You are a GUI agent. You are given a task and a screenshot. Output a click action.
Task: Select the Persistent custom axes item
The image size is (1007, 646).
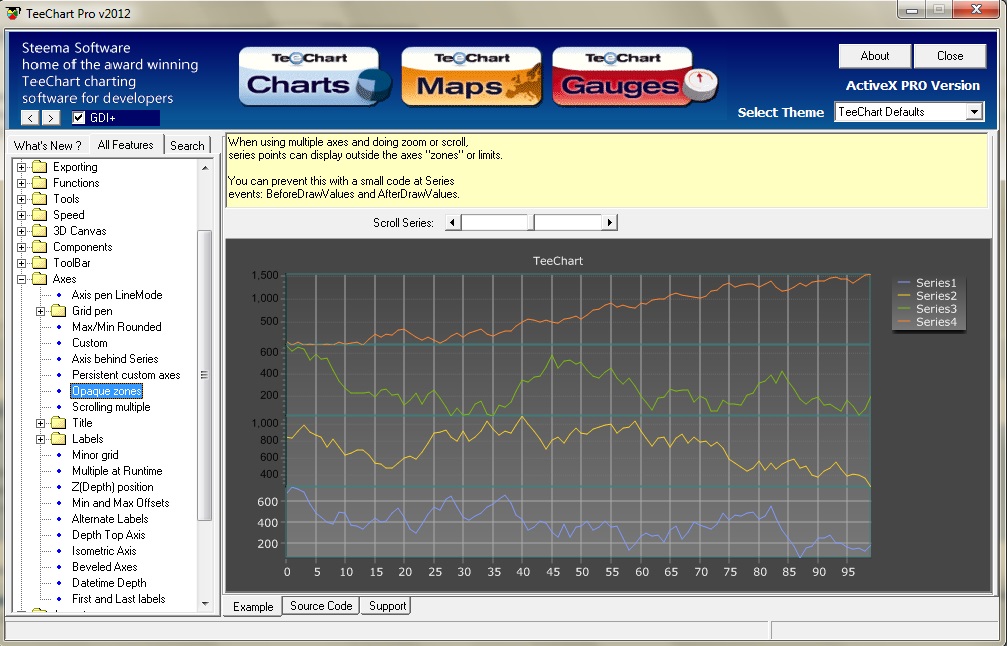coord(126,376)
